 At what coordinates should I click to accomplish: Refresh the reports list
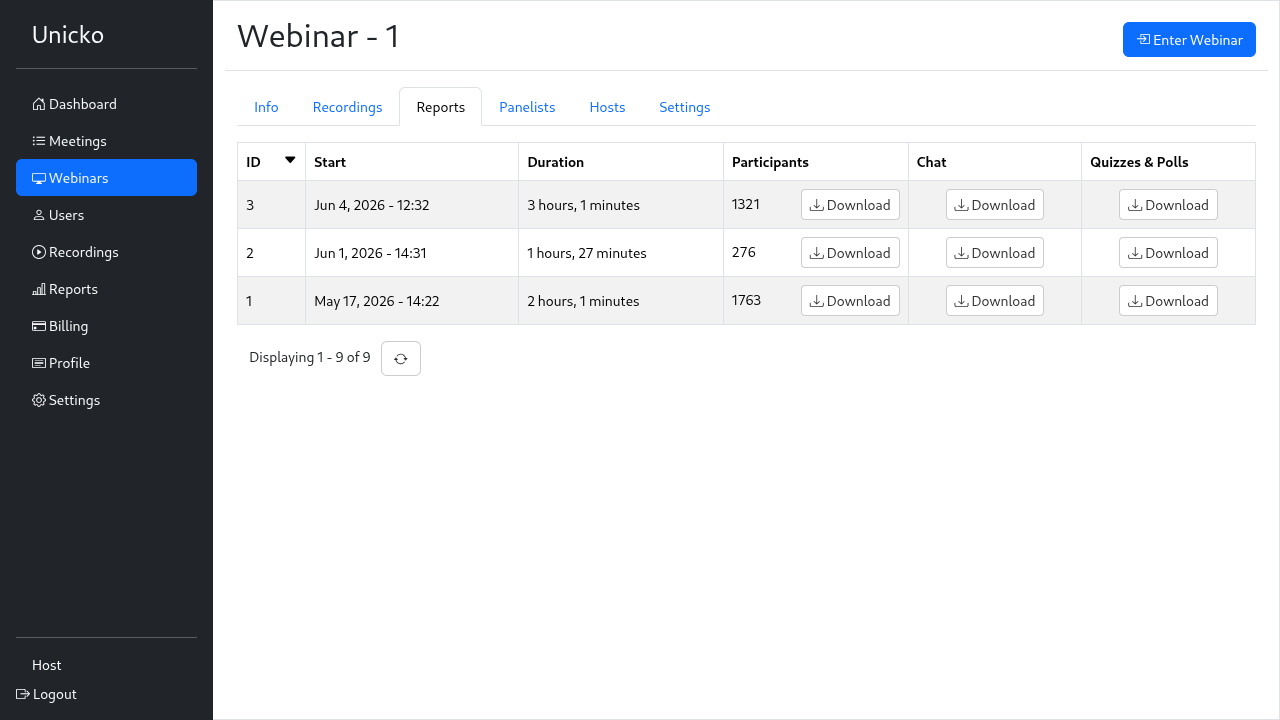[x=401, y=358]
